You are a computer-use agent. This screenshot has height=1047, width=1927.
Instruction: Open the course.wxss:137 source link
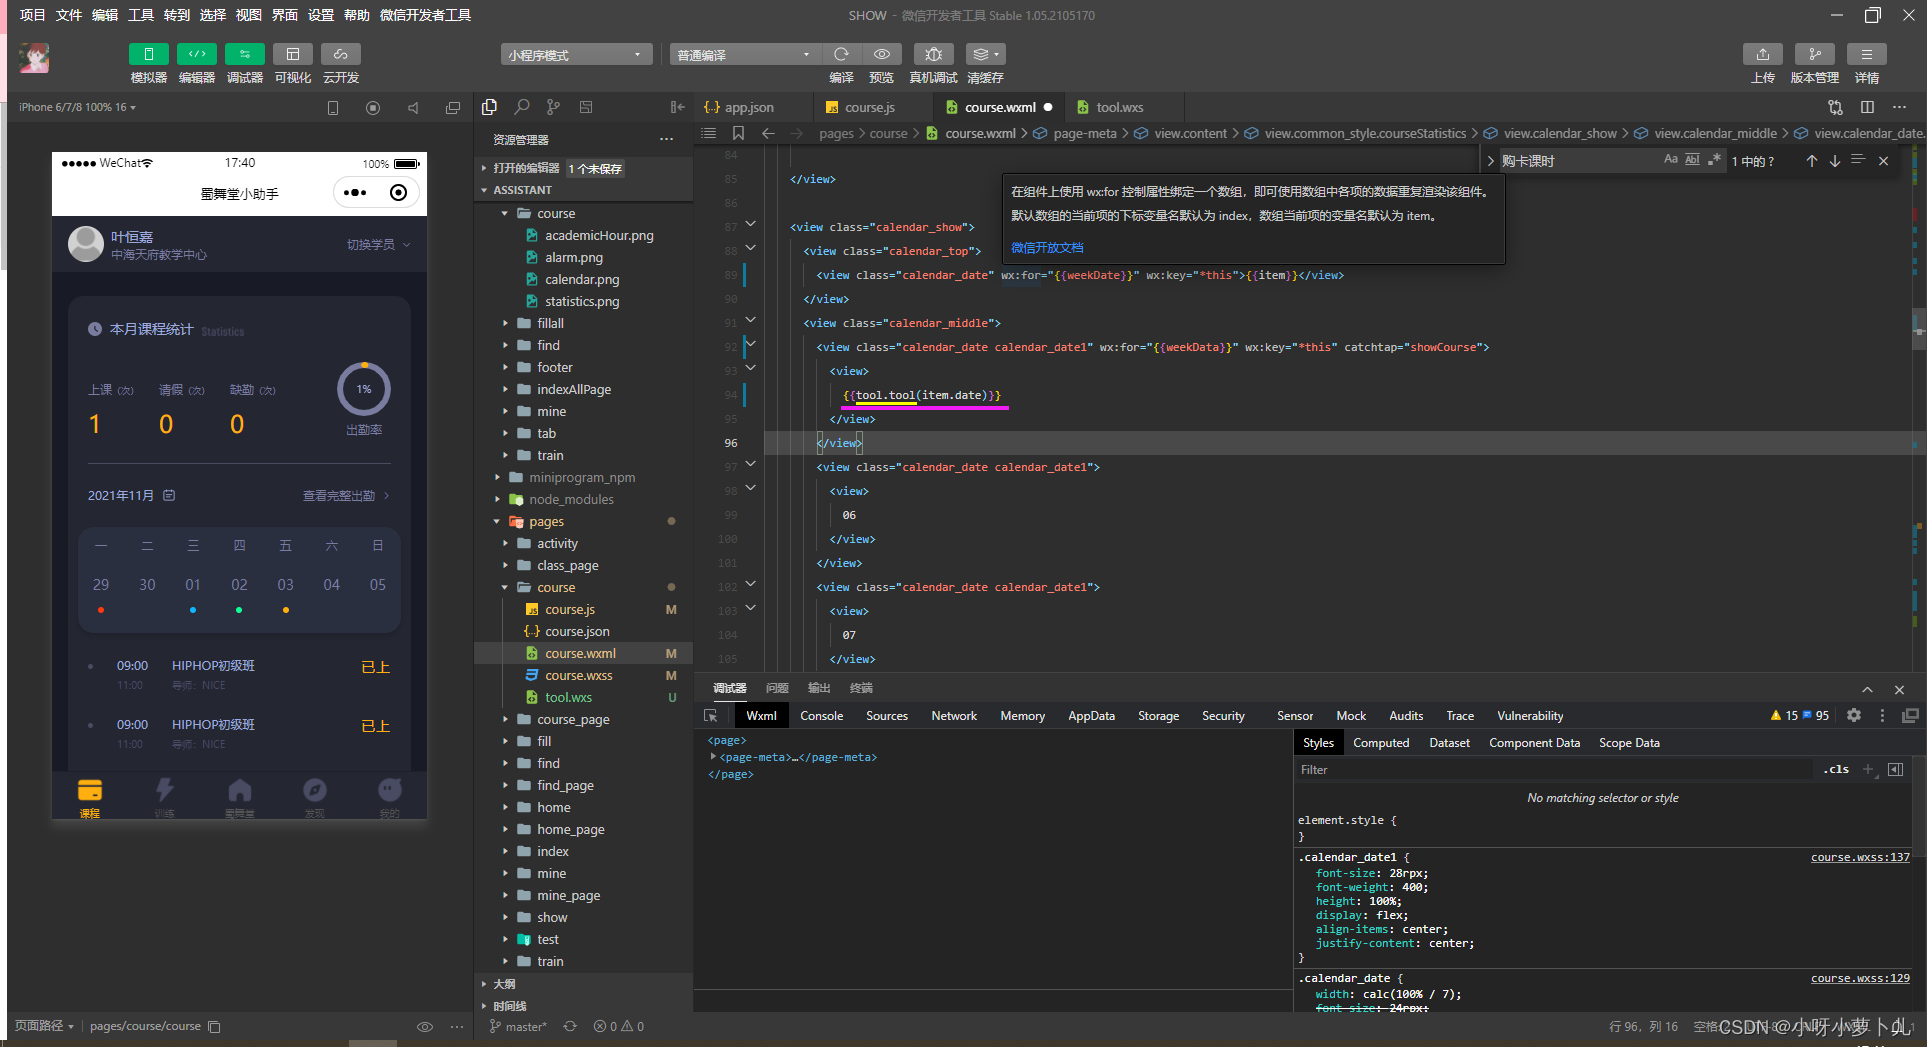(1860, 857)
